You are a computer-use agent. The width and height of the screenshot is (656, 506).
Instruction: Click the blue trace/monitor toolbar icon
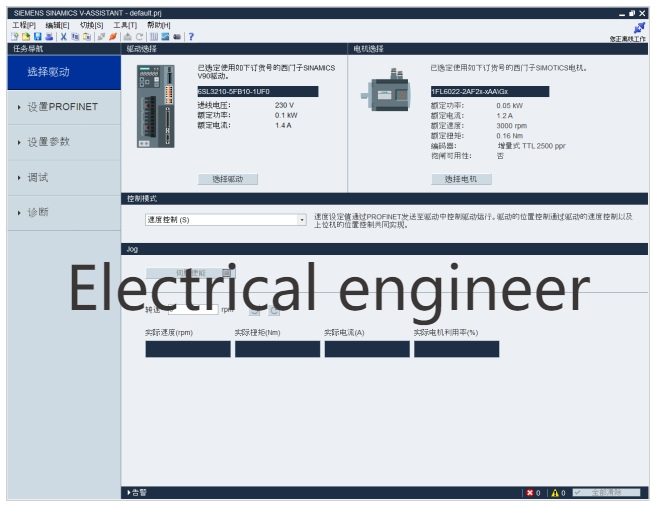pos(165,37)
